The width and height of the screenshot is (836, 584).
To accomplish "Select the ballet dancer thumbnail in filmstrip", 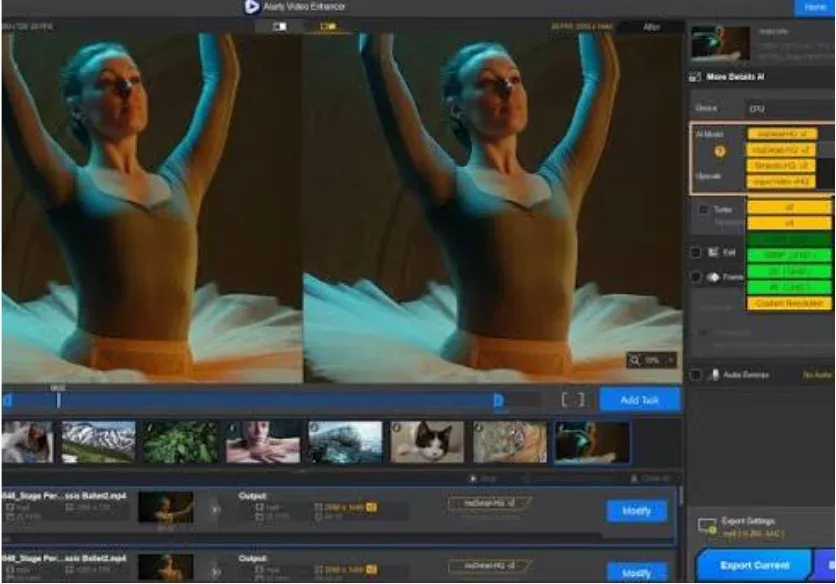I will coord(592,442).
